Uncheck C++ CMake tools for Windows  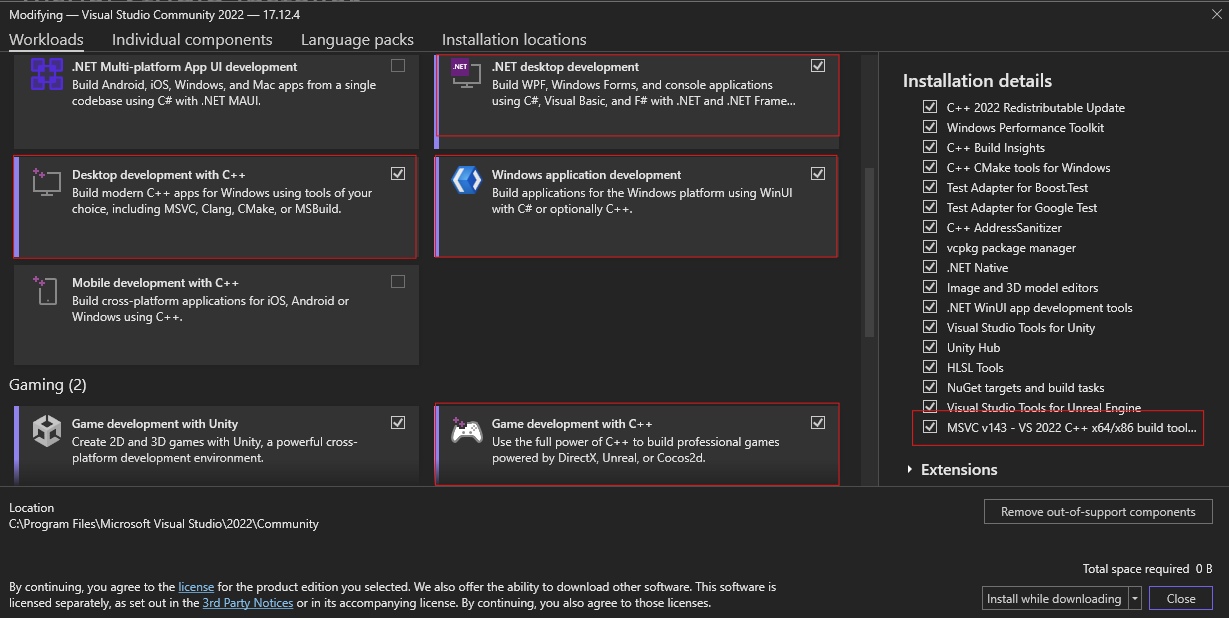pyautogui.click(x=930, y=167)
